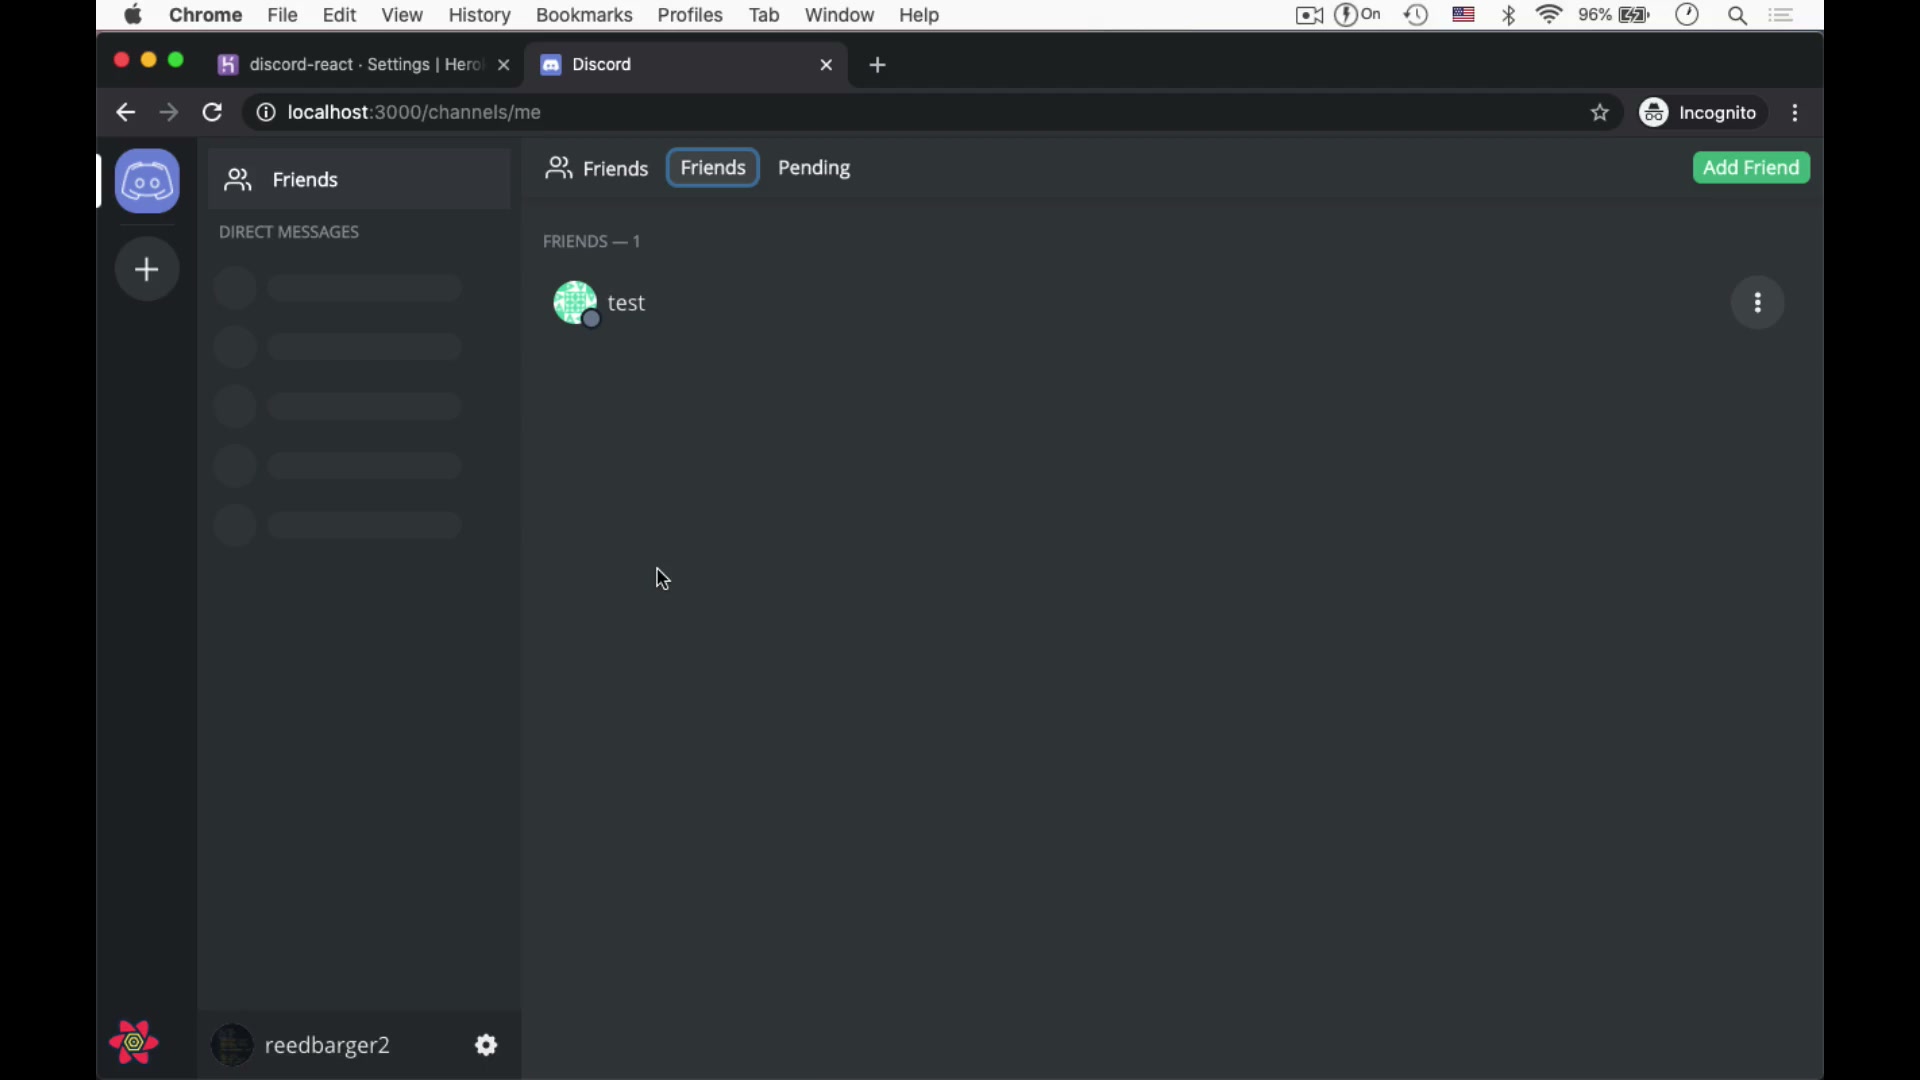Go forward in Chrome

pos(169,113)
